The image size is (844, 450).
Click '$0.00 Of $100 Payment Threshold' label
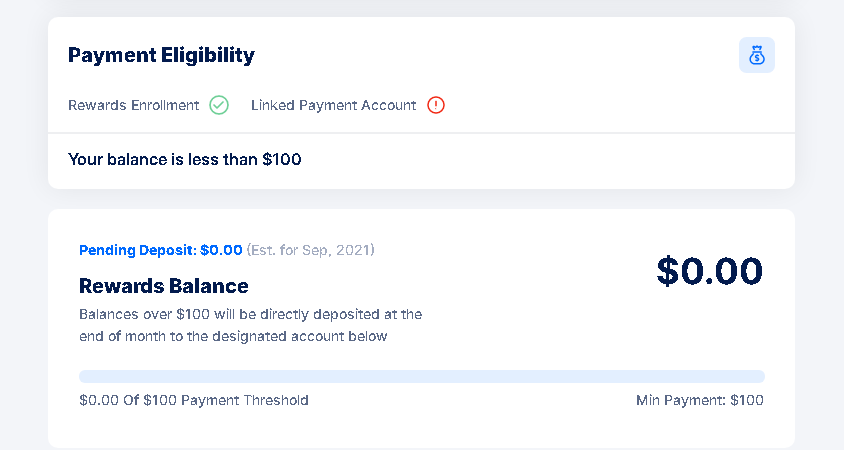click(194, 400)
